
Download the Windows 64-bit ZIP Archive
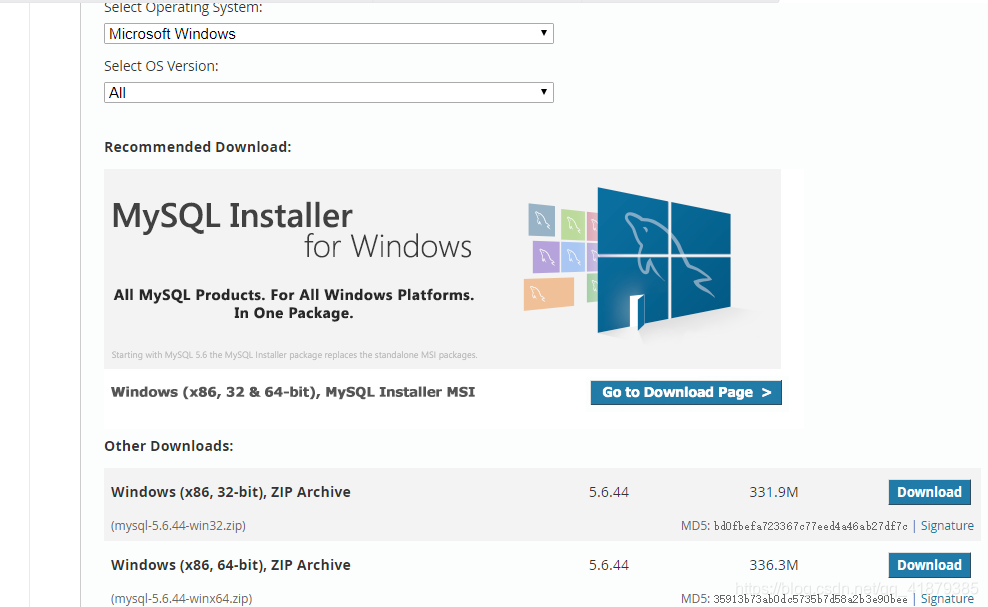(x=929, y=565)
